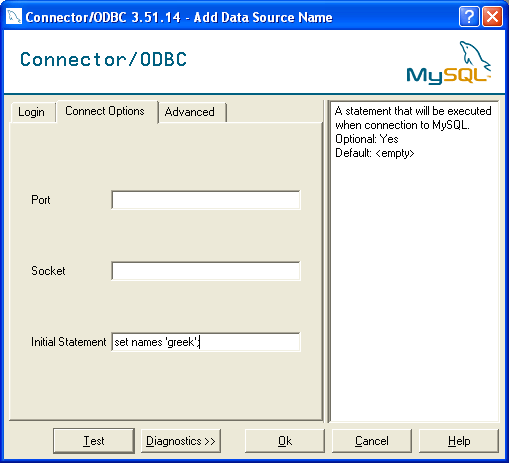The width and height of the screenshot is (509, 463).
Task: Click the Initial Statement label
Action: pyautogui.click(x=68, y=342)
